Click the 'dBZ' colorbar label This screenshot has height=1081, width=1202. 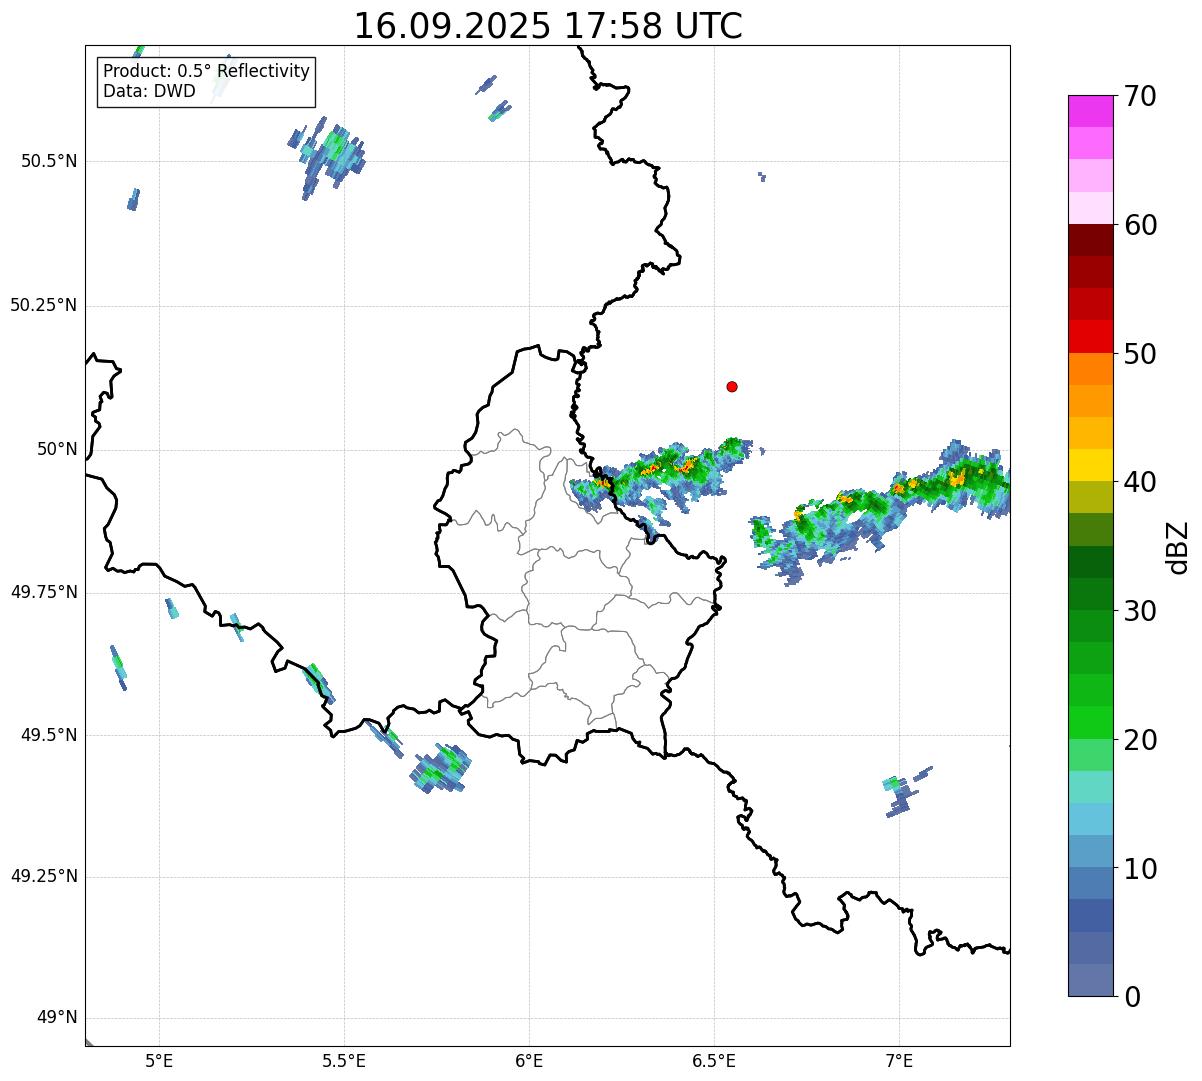[1178, 547]
